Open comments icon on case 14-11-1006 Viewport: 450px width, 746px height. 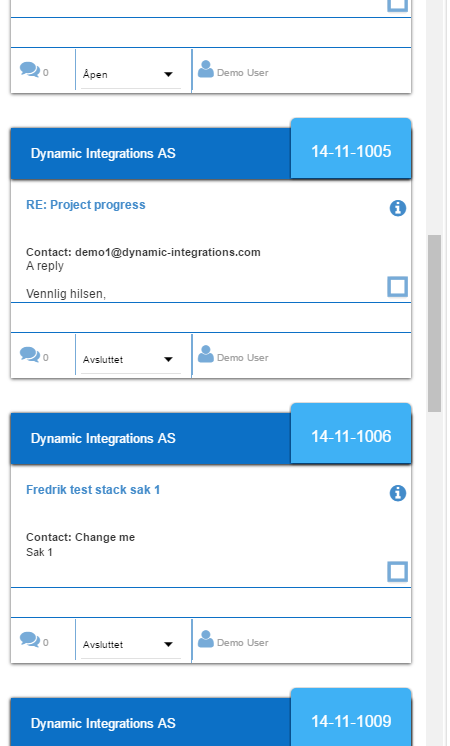[x=30, y=640]
